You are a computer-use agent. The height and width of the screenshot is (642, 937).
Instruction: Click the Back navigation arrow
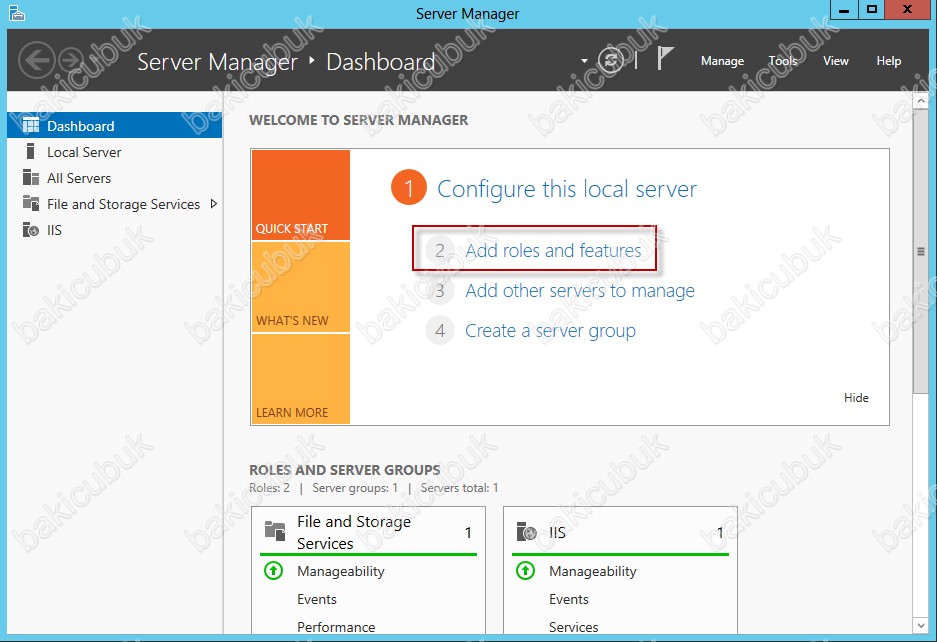[x=37, y=60]
